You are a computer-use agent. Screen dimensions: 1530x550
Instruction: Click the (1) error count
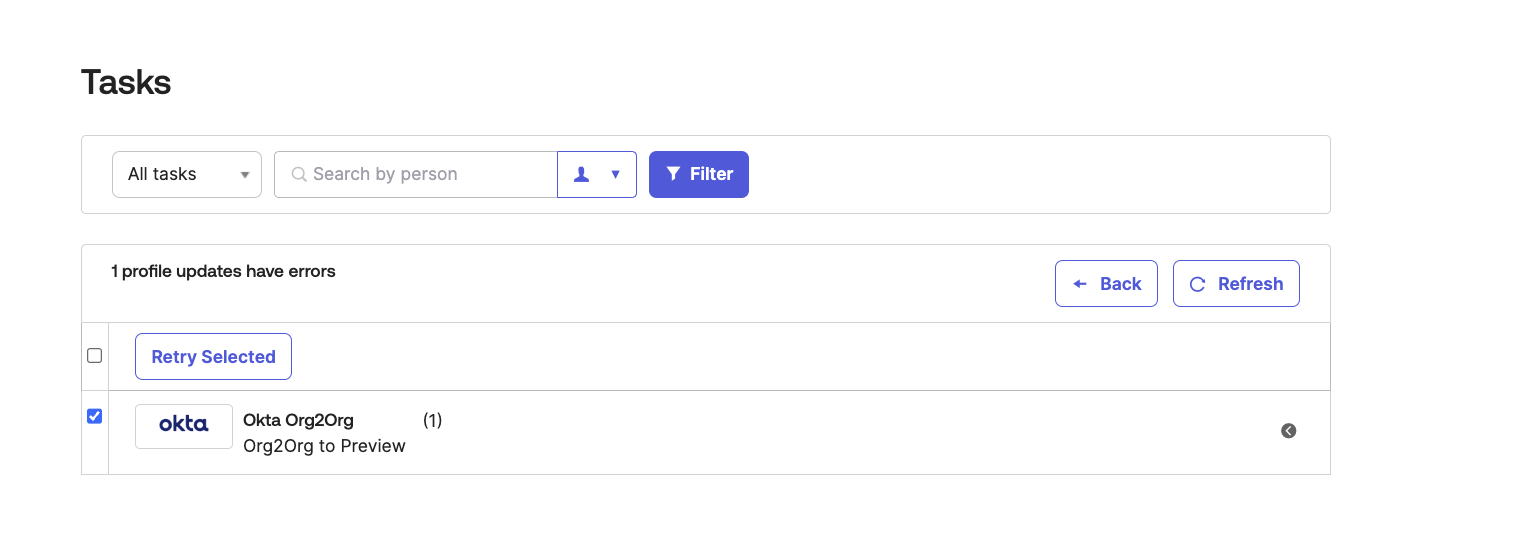432,420
